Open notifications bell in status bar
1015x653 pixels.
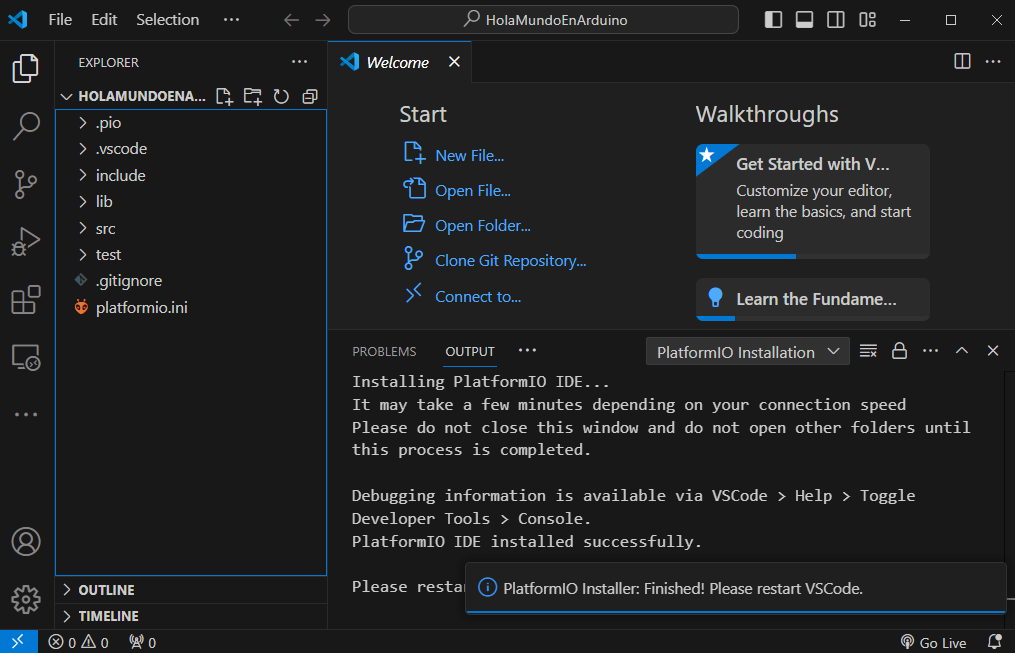tap(995, 642)
